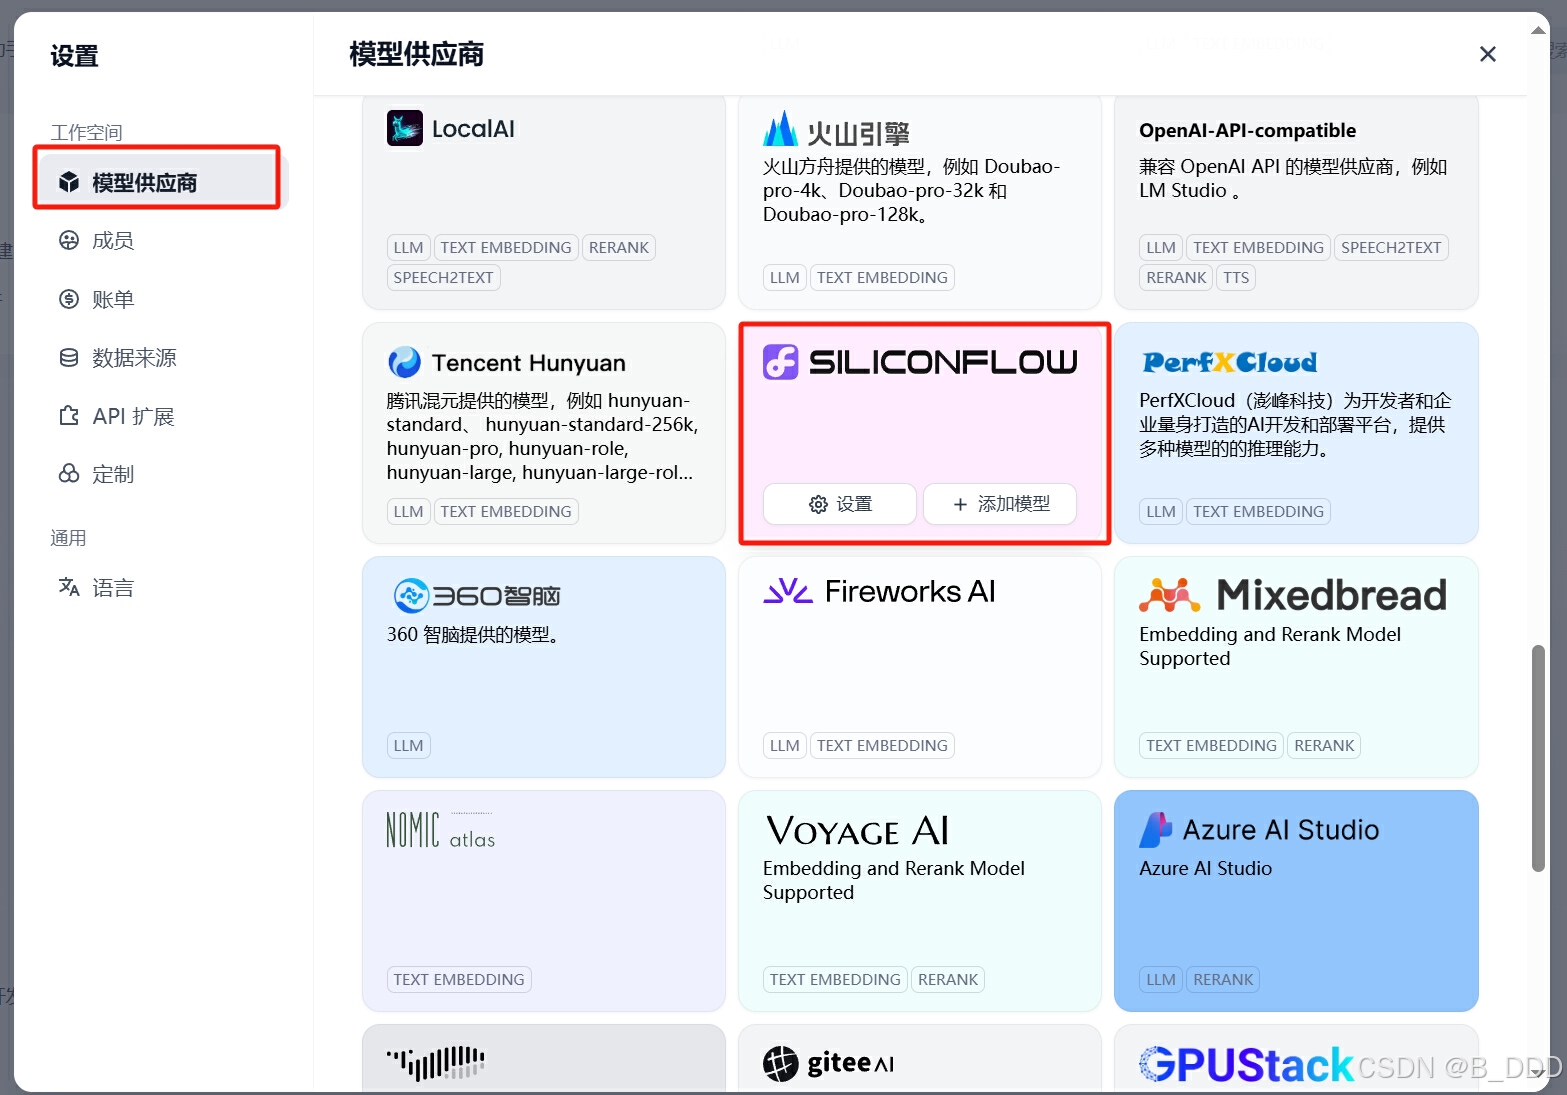1567x1095 pixels.
Task: Click the LocalAI logo icon
Action: (405, 128)
